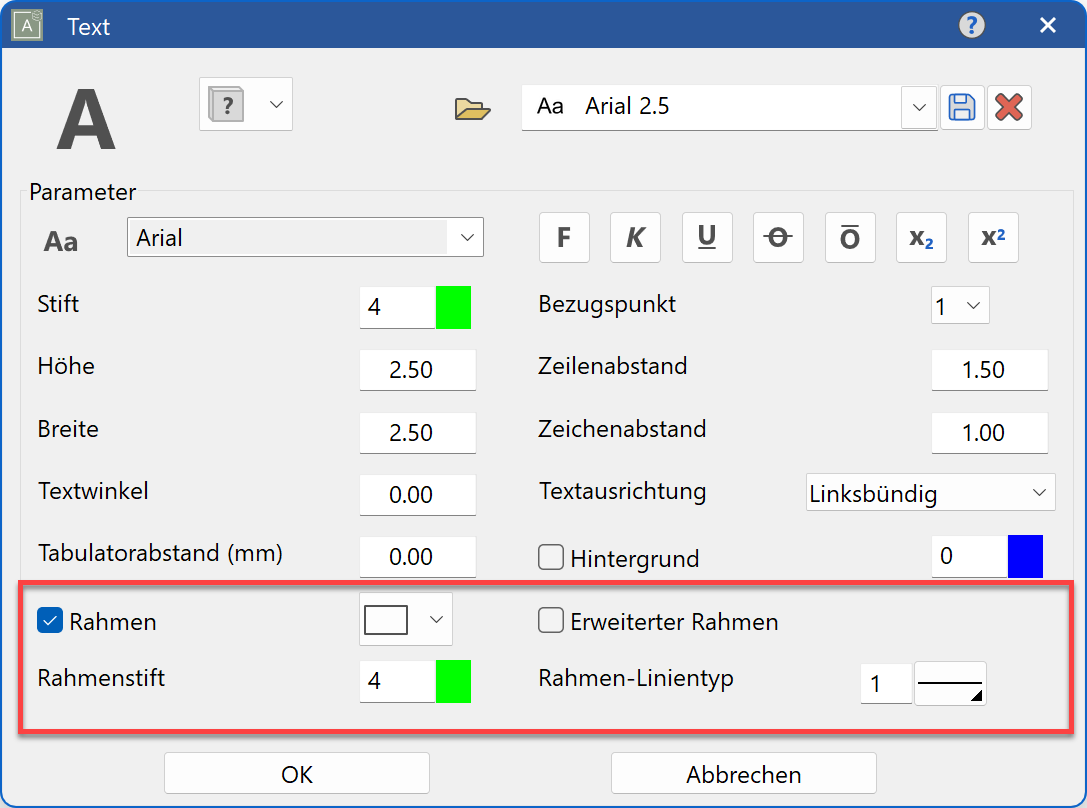
Task: Apply italic formatting via the K icon
Action: tap(636, 237)
